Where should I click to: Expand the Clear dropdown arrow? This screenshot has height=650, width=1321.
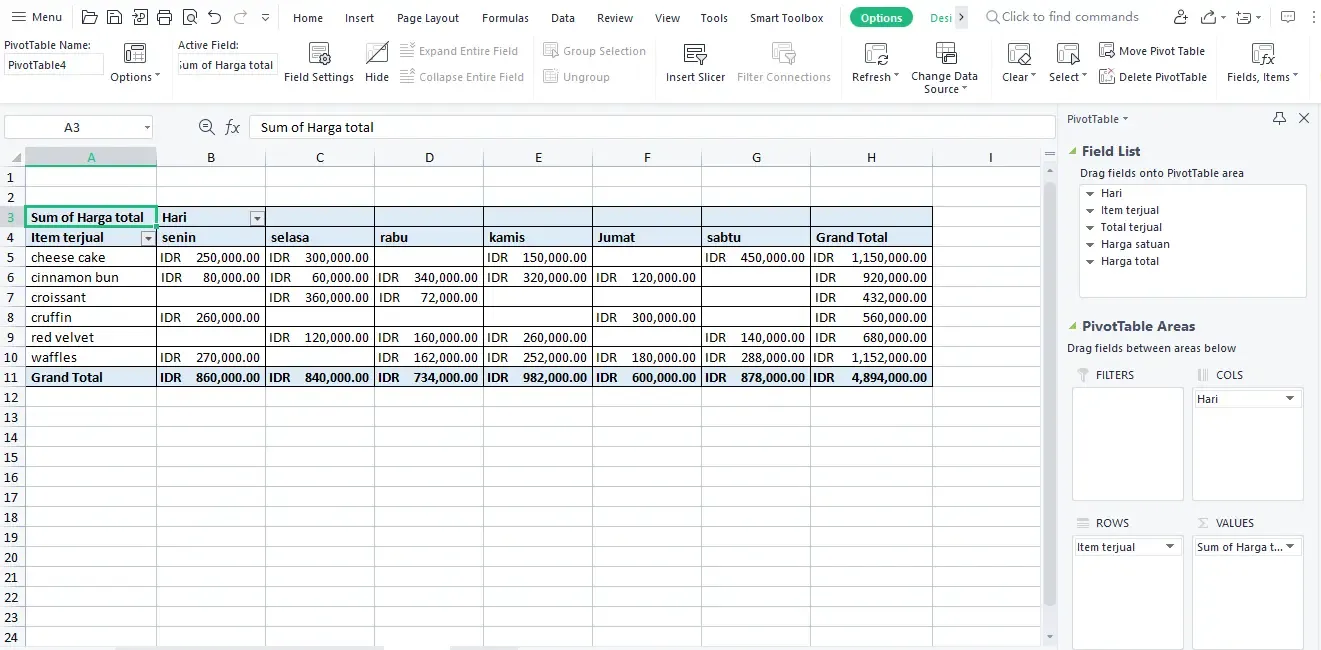pyautogui.click(x=1033, y=76)
